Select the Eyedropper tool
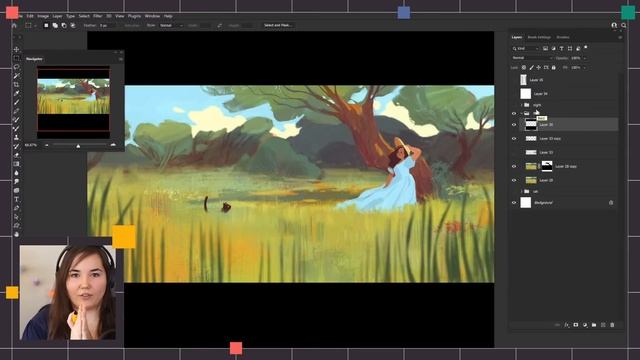This screenshot has width=640, height=360. [16, 93]
